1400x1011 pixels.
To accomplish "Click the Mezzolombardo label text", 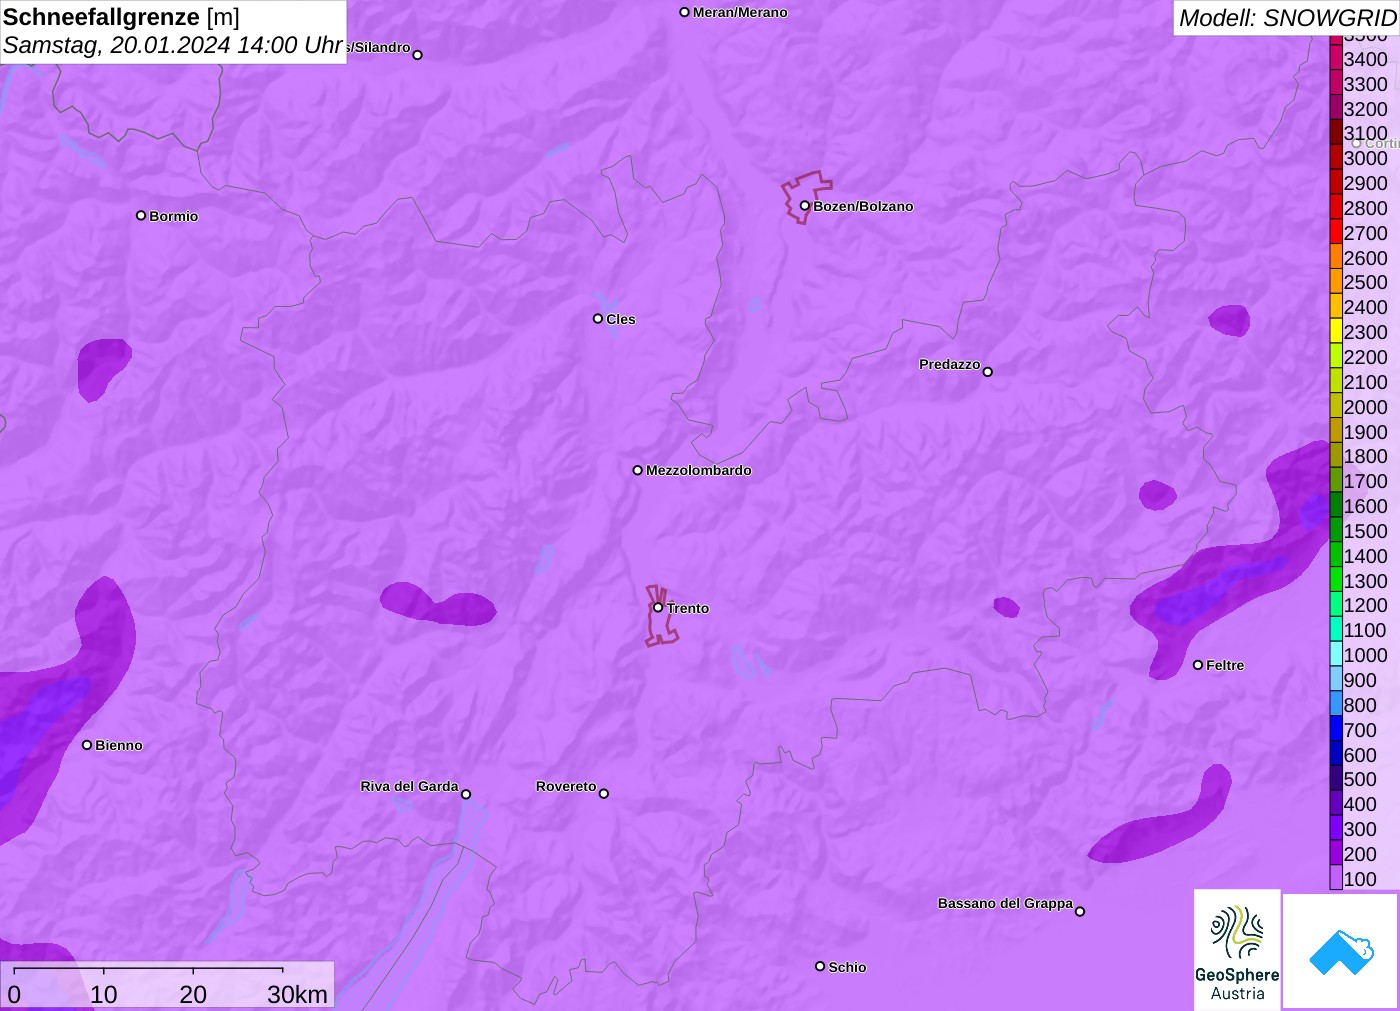I will click(698, 470).
